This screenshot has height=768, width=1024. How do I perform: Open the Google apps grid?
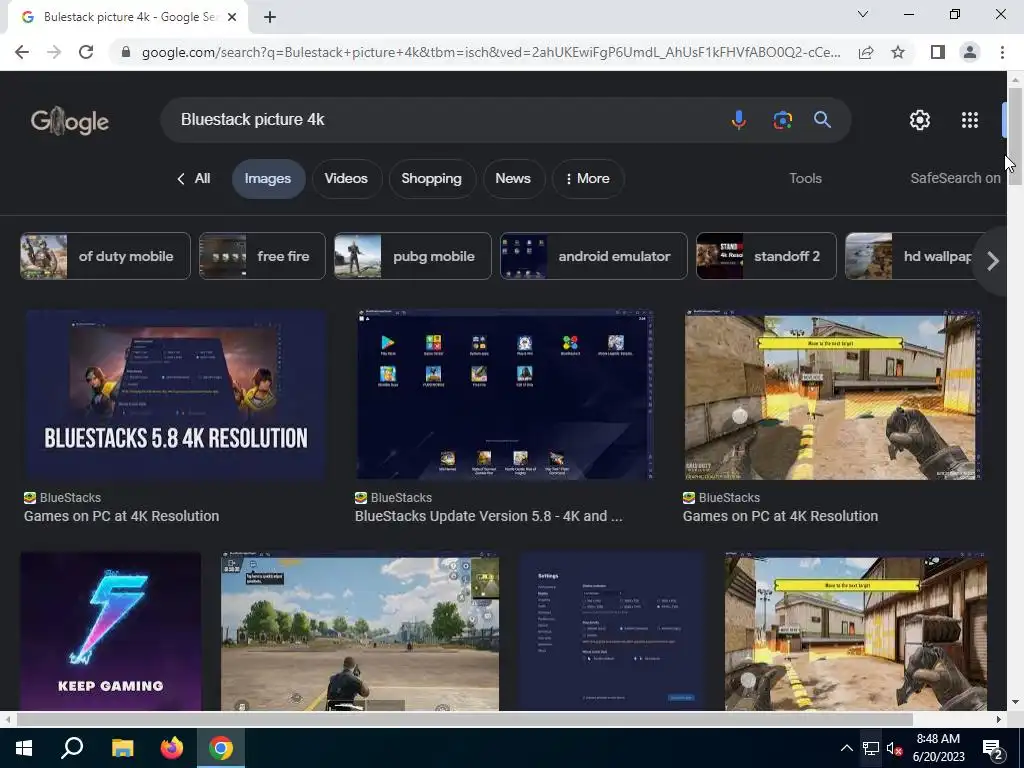970,120
